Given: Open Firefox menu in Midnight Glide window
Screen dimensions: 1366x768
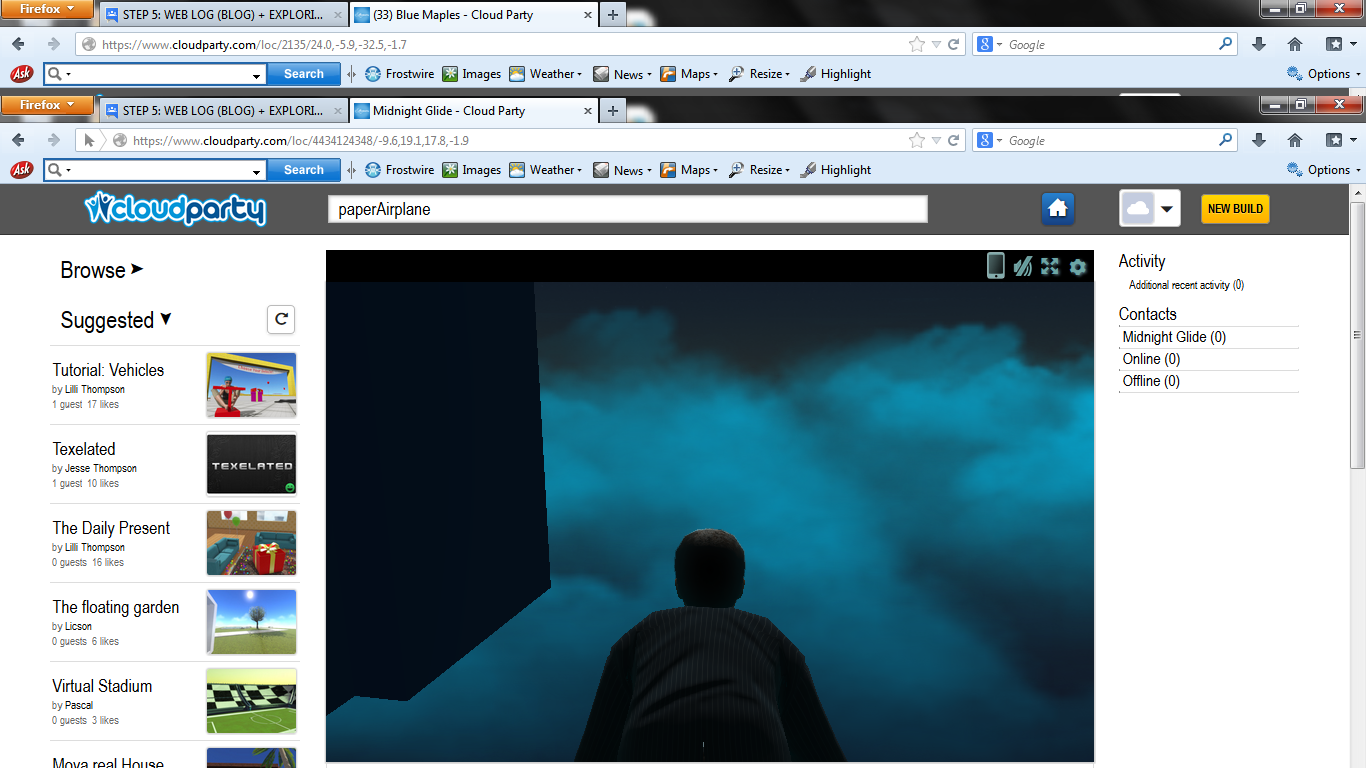Looking at the screenshot, I should coord(47,105).
